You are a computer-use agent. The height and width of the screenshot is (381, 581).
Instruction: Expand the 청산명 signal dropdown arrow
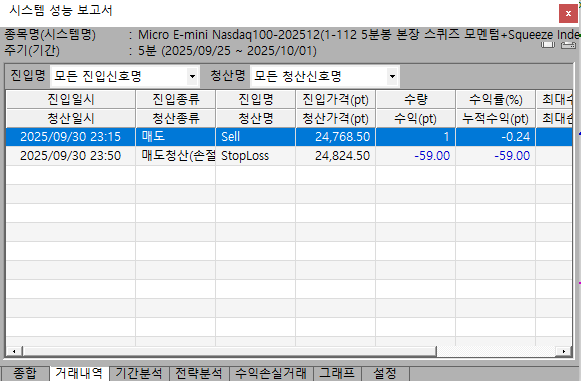pos(392,76)
